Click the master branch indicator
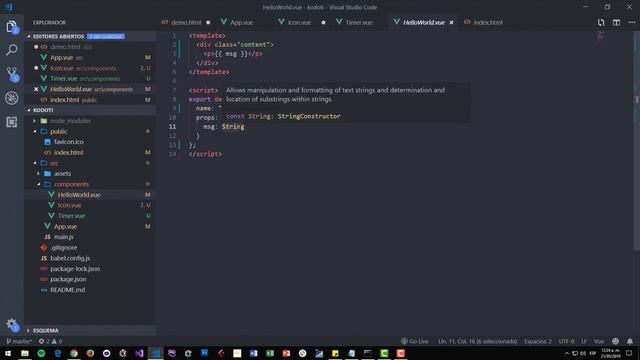The height and width of the screenshot is (360, 640). point(19,341)
